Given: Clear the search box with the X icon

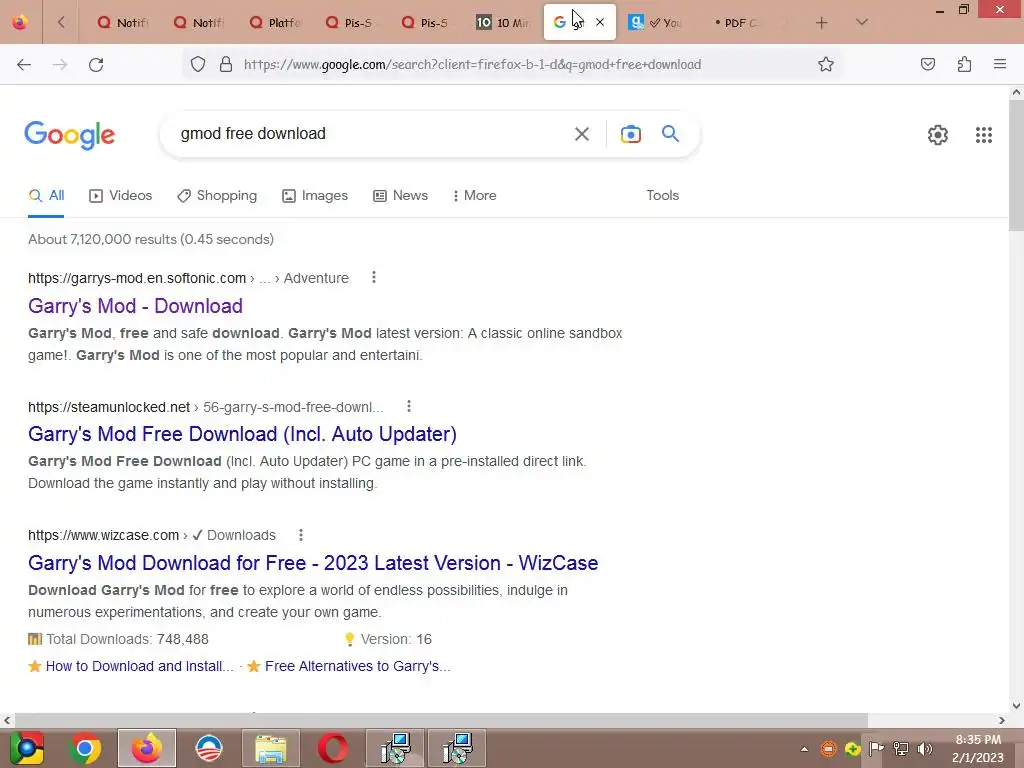Looking at the screenshot, I should click(581, 134).
